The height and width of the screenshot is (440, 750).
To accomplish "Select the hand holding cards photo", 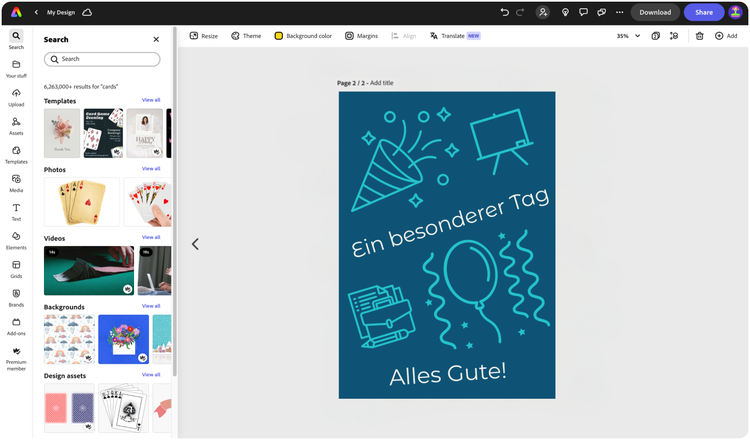I will click(148, 202).
